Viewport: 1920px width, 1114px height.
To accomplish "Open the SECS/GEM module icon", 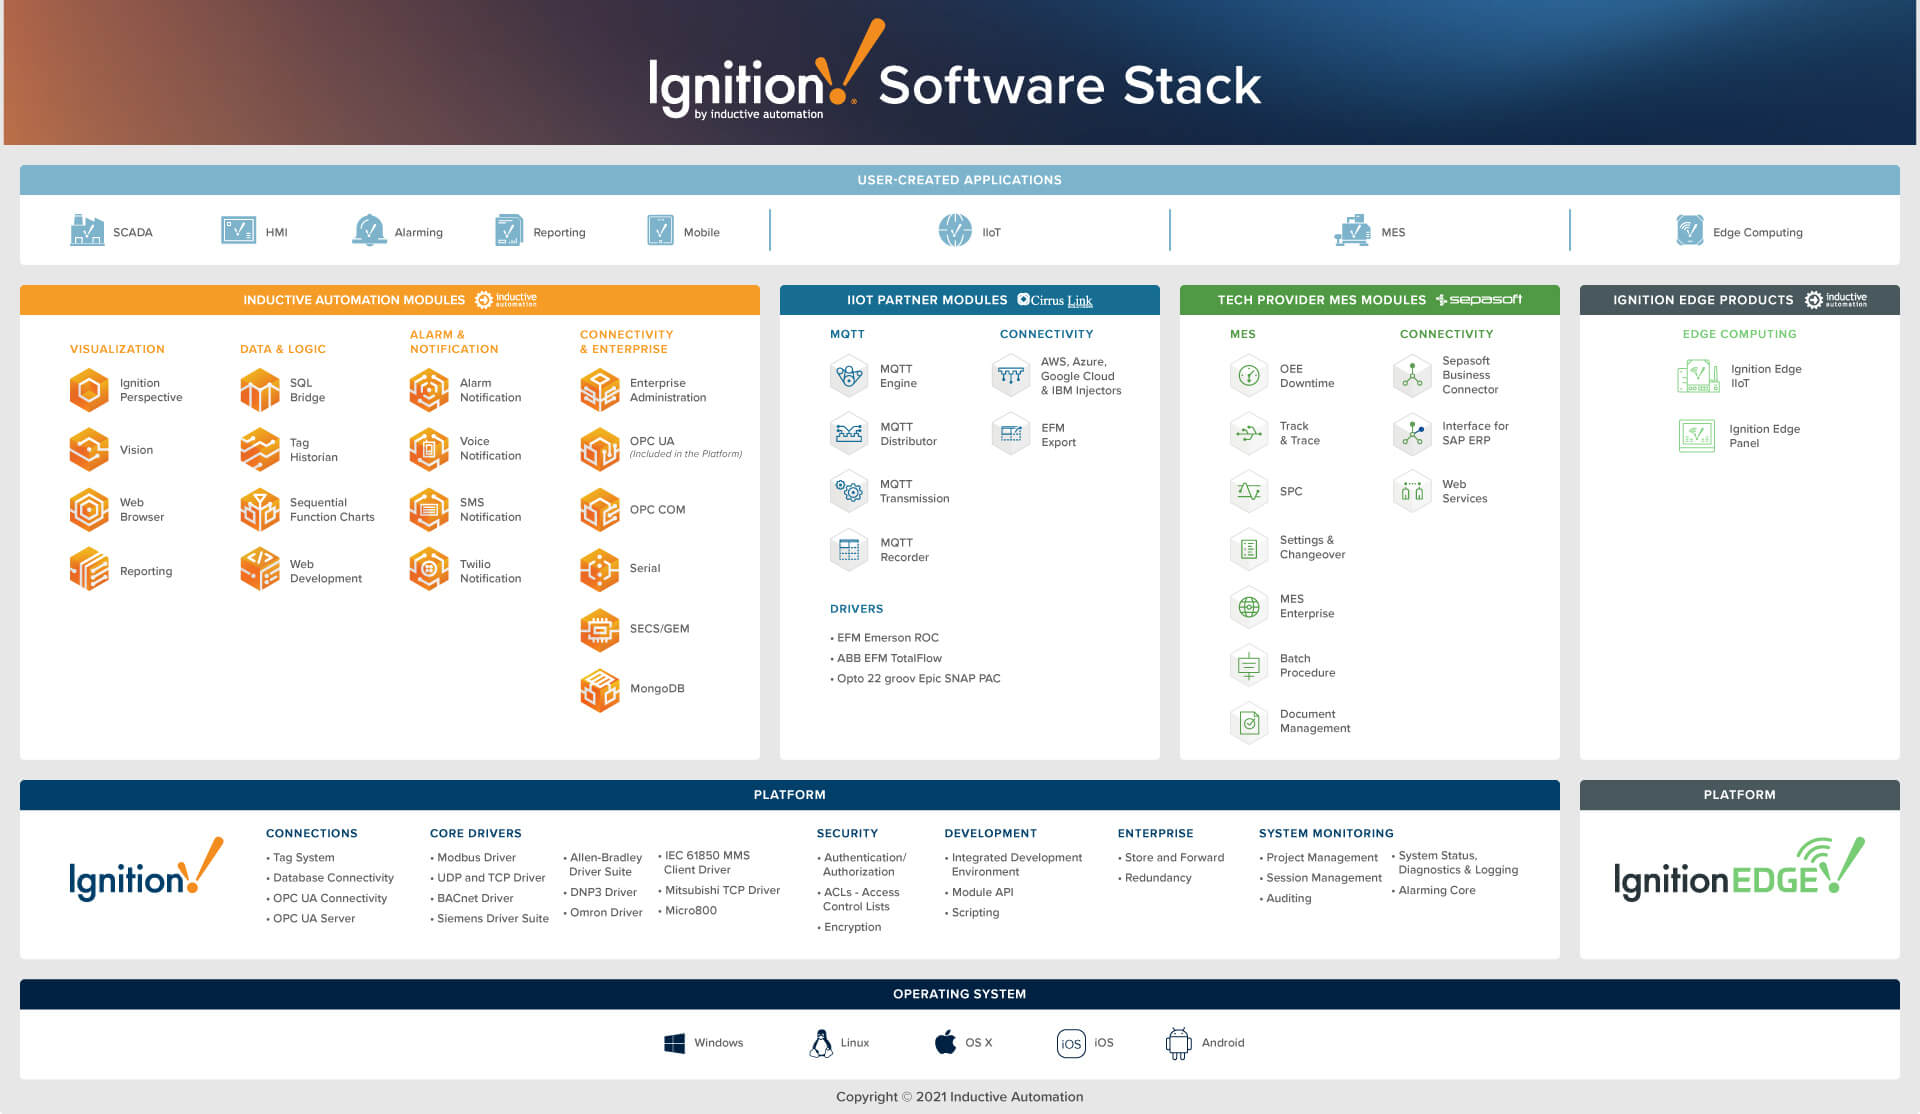I will click(600, 629).
